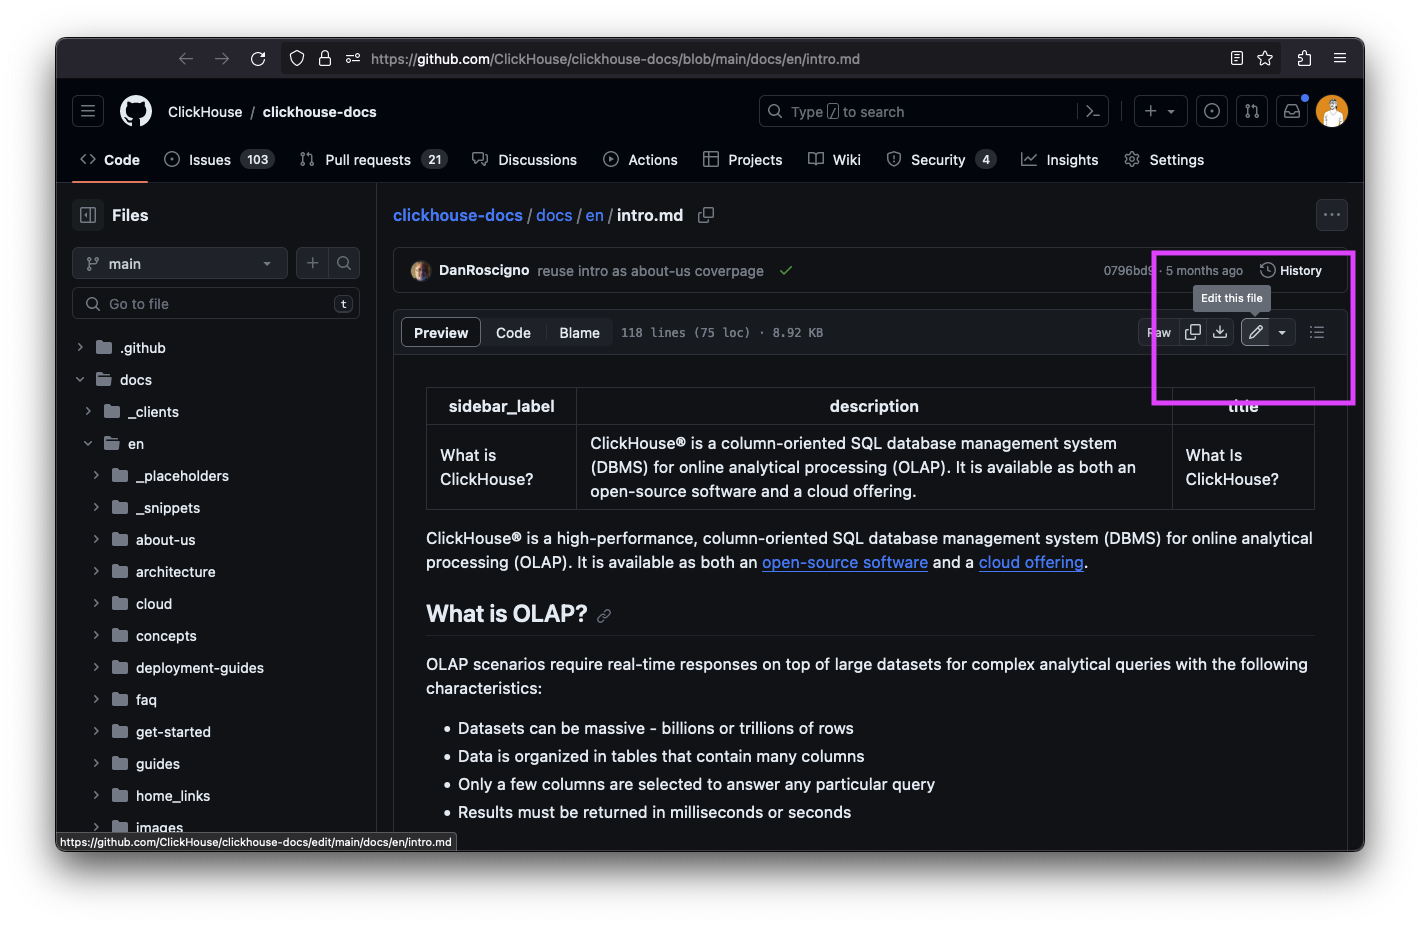Open notifications inbox icon
This screenshot has width=1420, height=925.
tap(1292, 112)
